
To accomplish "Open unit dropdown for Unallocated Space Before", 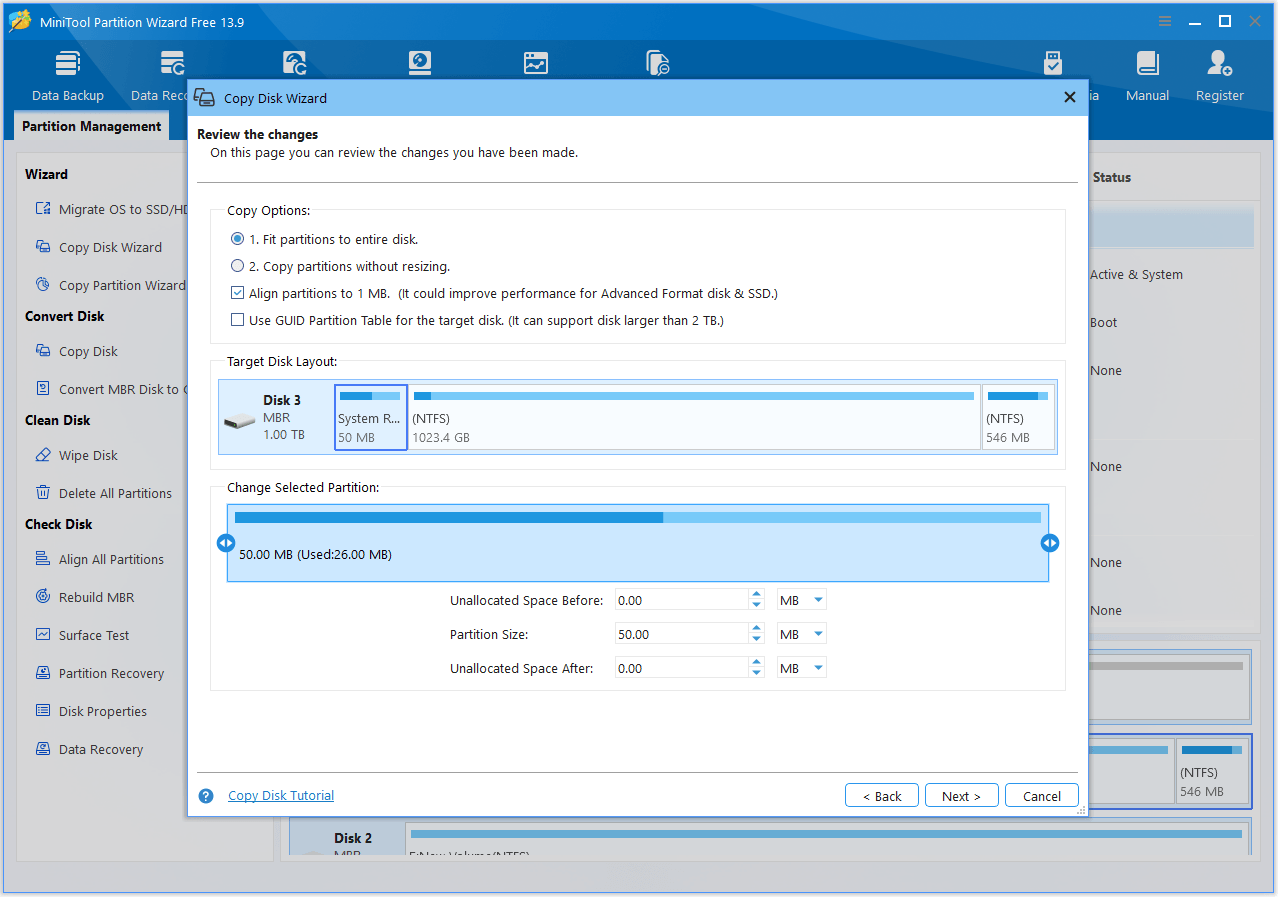I will tap(802, 600).
